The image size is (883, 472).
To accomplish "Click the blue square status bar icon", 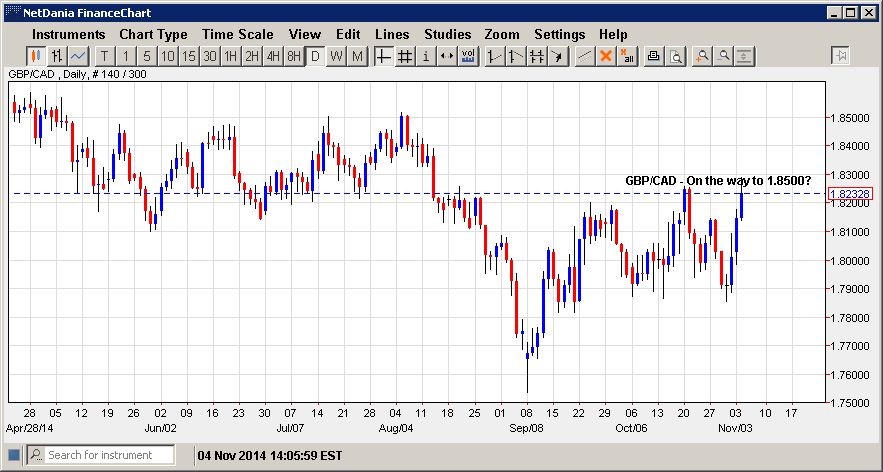I will pyautogui.click(x=14, y=455).
